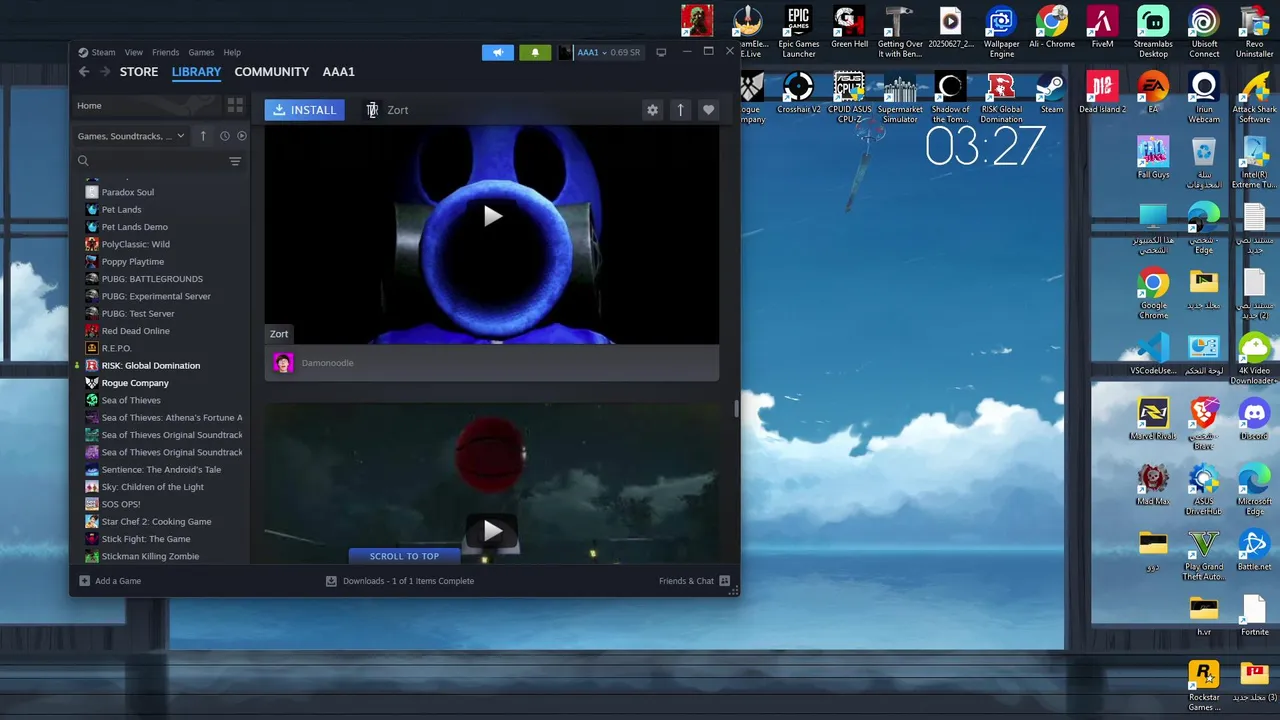Click the activity feed vertical scrollbar
This screenshot has height=720, width=1280.
click(736, 409)
